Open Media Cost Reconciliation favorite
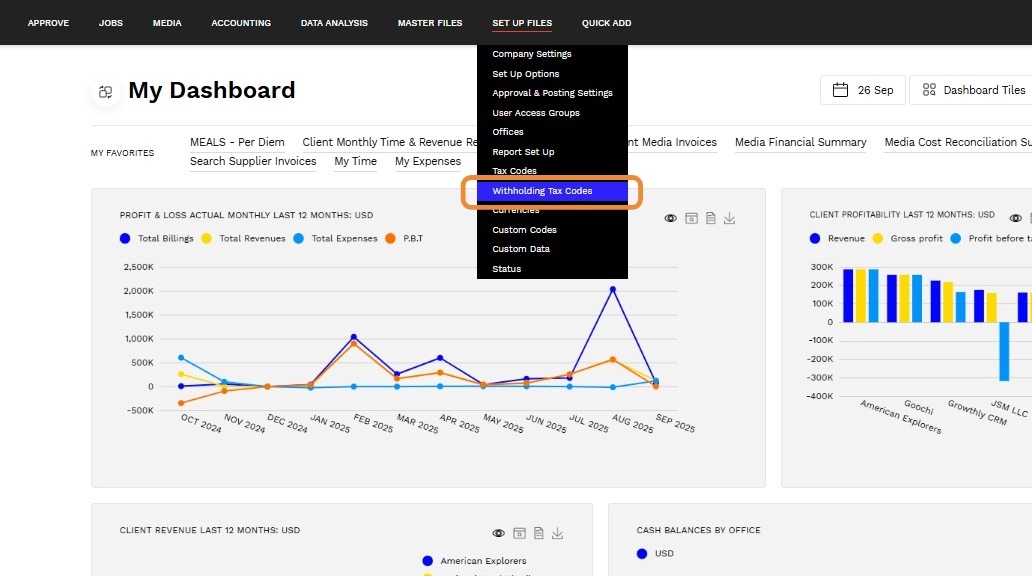1032x576 pixels. (958, 142)
